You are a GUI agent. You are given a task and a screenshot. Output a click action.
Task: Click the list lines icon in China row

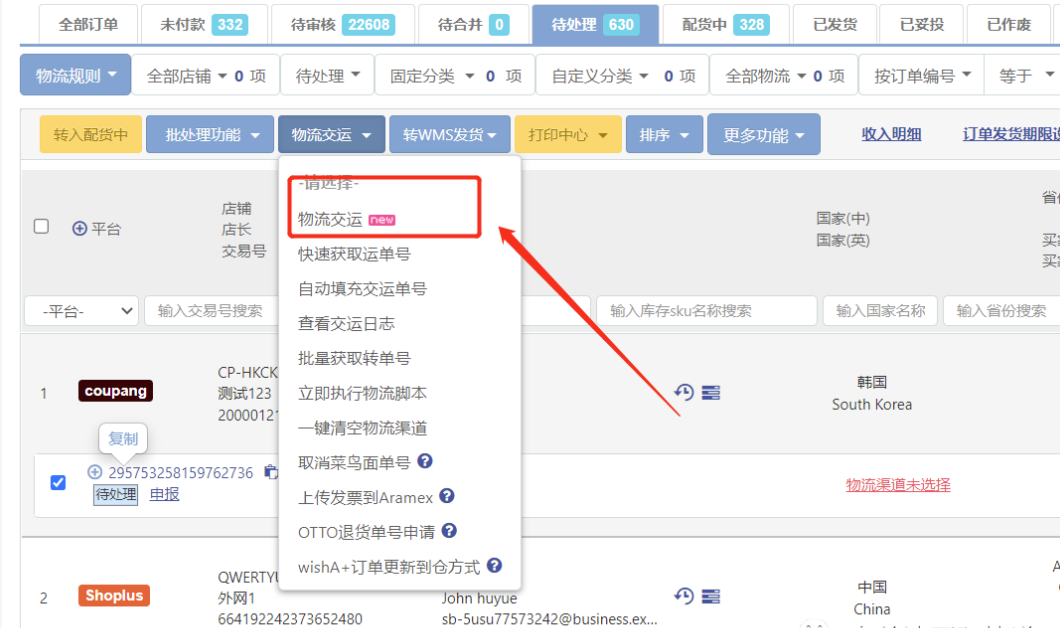click(x=710, y=596)
